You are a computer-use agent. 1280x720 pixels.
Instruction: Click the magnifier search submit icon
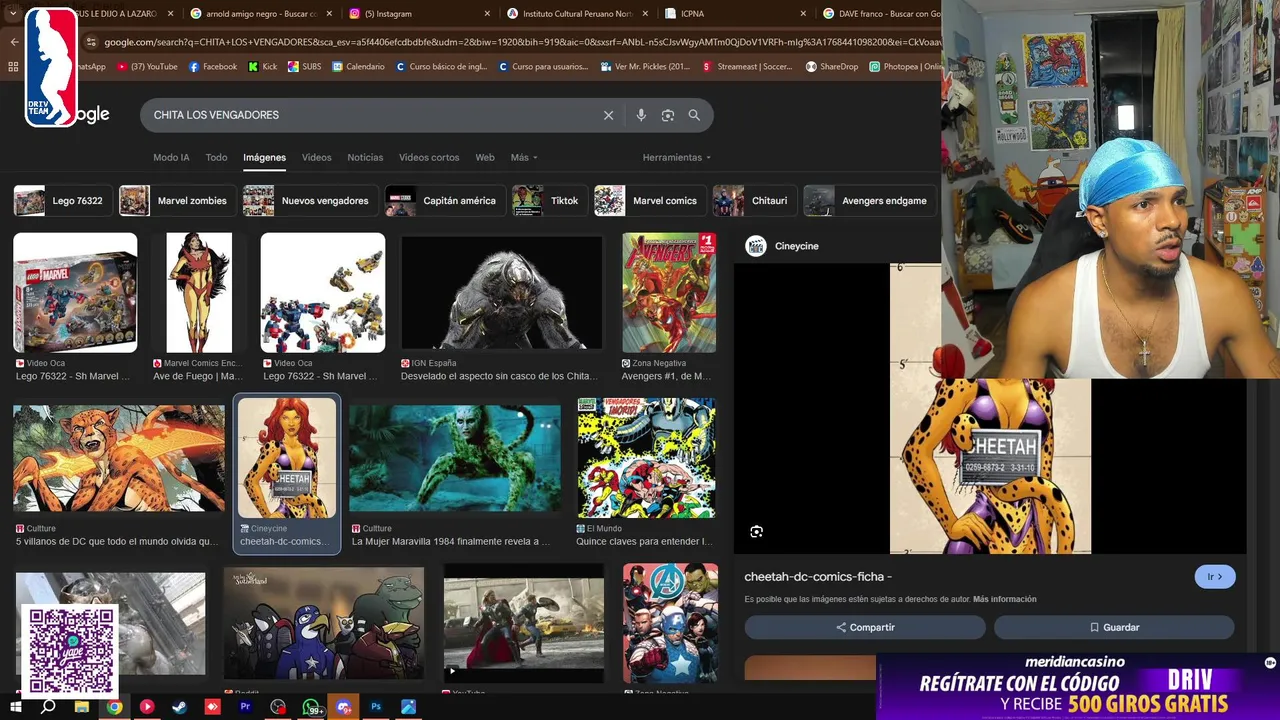click(694, 115)
